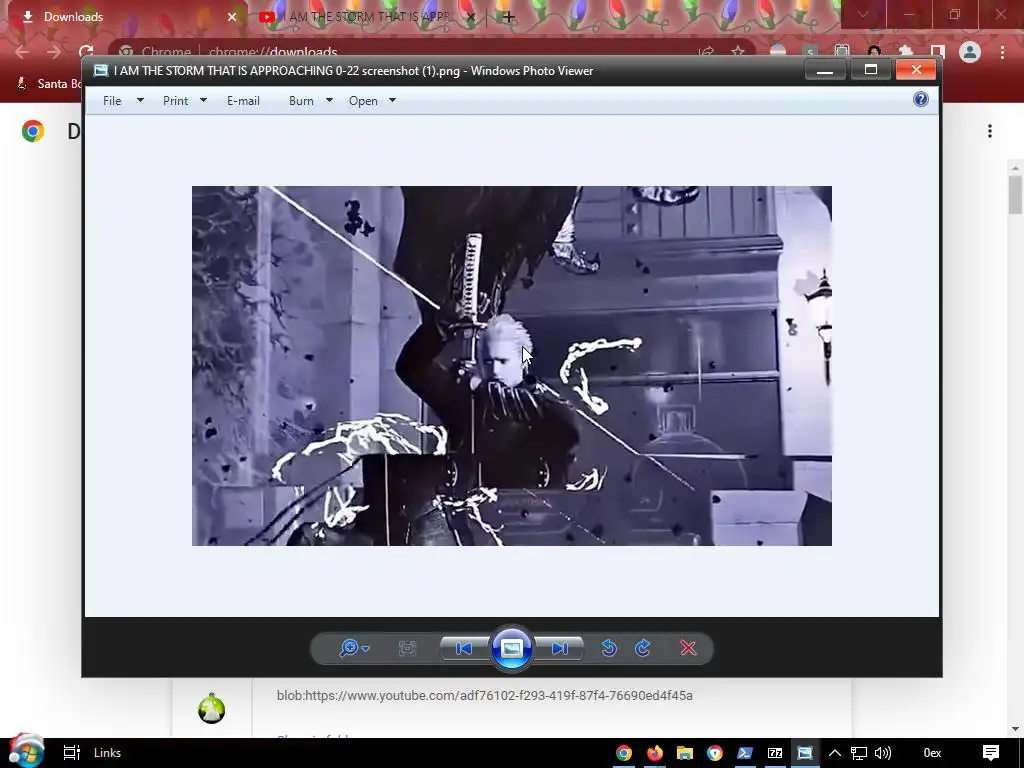Open PowerShell from the taskbar
Screen dimensions: 1024x768
(x=744, y=753)
